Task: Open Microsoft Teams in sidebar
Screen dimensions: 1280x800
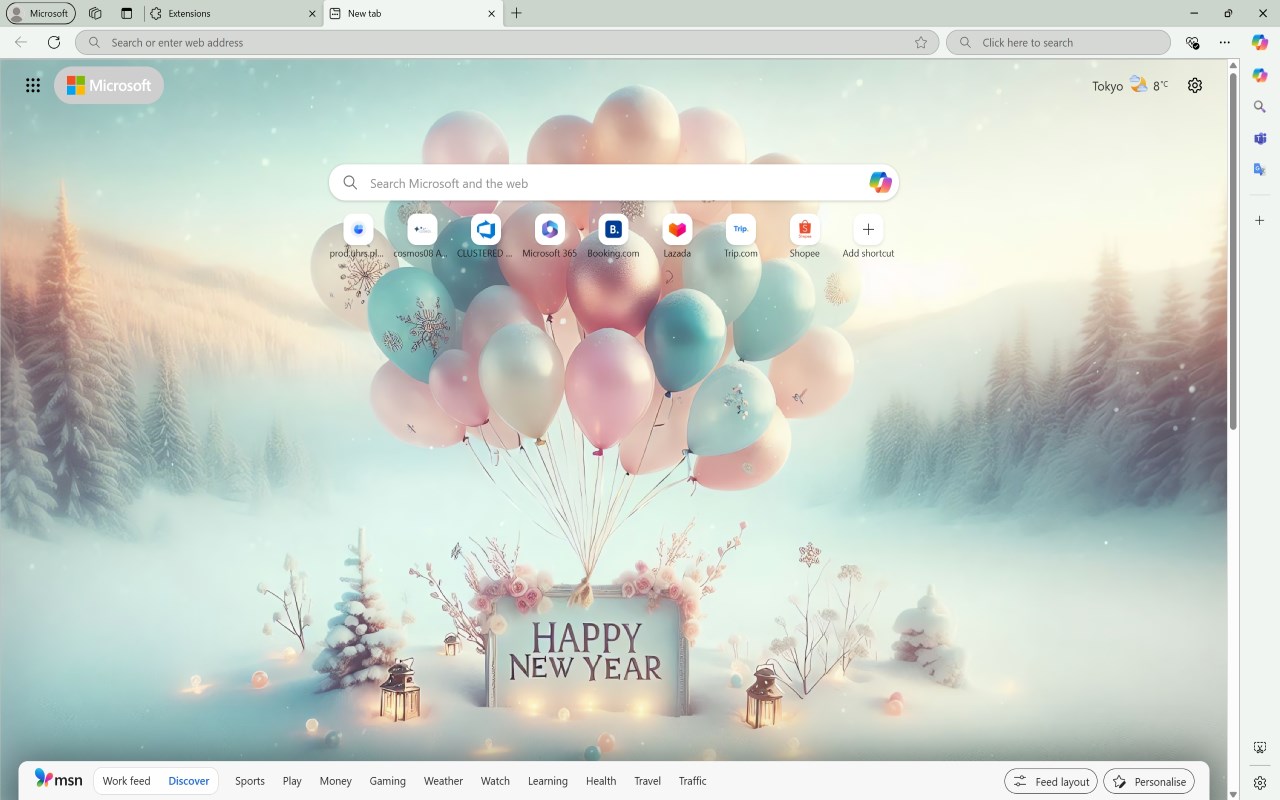Action: coord(1260,139)
